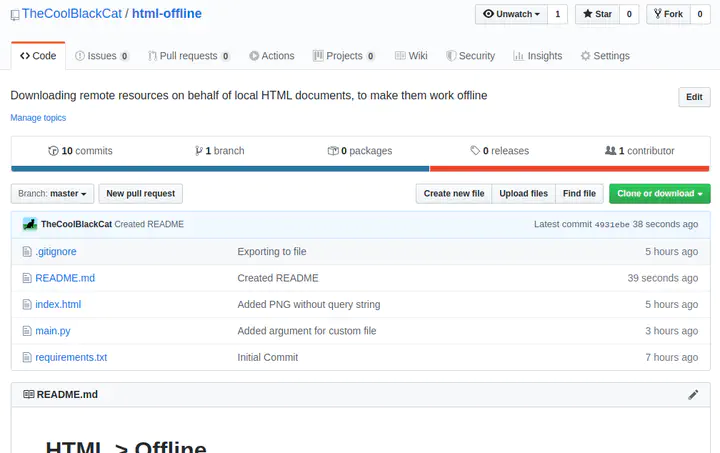Viewport: 720px width, 453px height.
Task: Open latest commit hash 4931ebe
Action: click(x=612, y=224)
